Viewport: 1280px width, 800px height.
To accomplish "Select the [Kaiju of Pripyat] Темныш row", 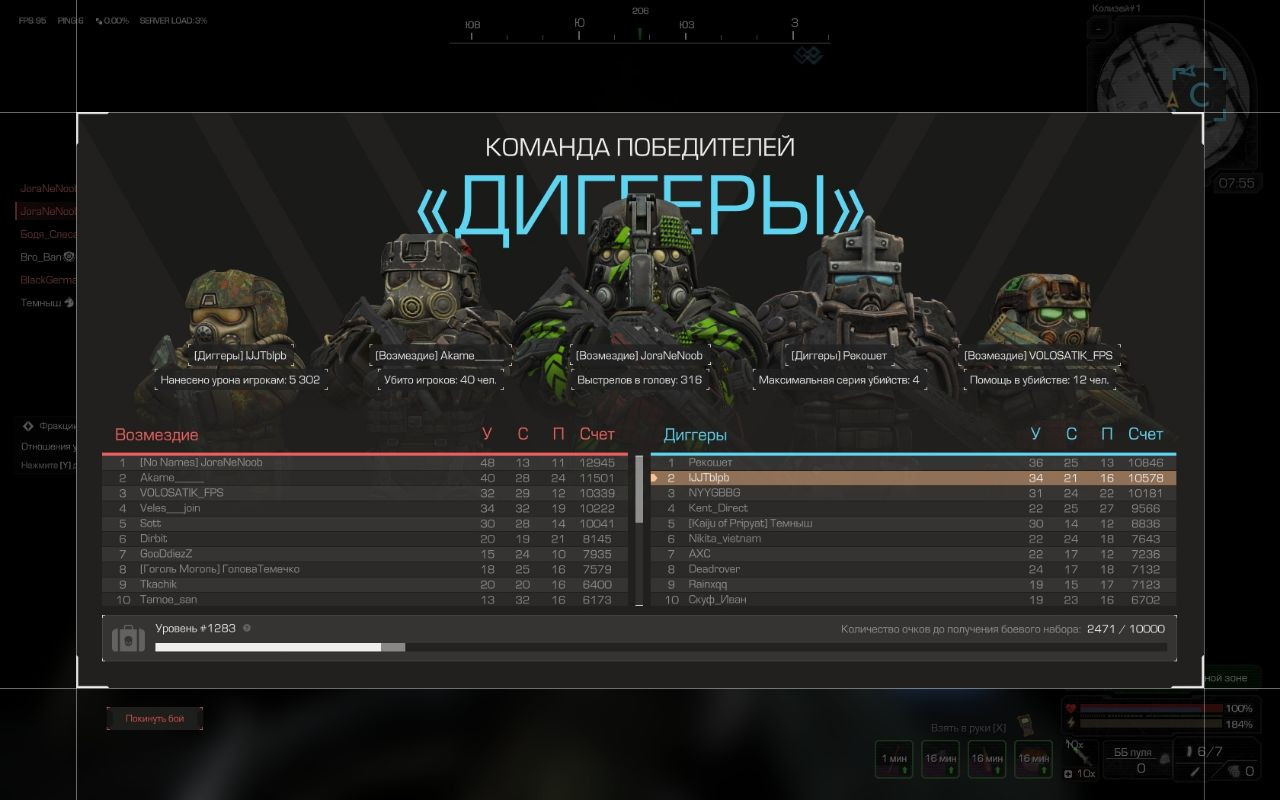I will tap(914, 524).
